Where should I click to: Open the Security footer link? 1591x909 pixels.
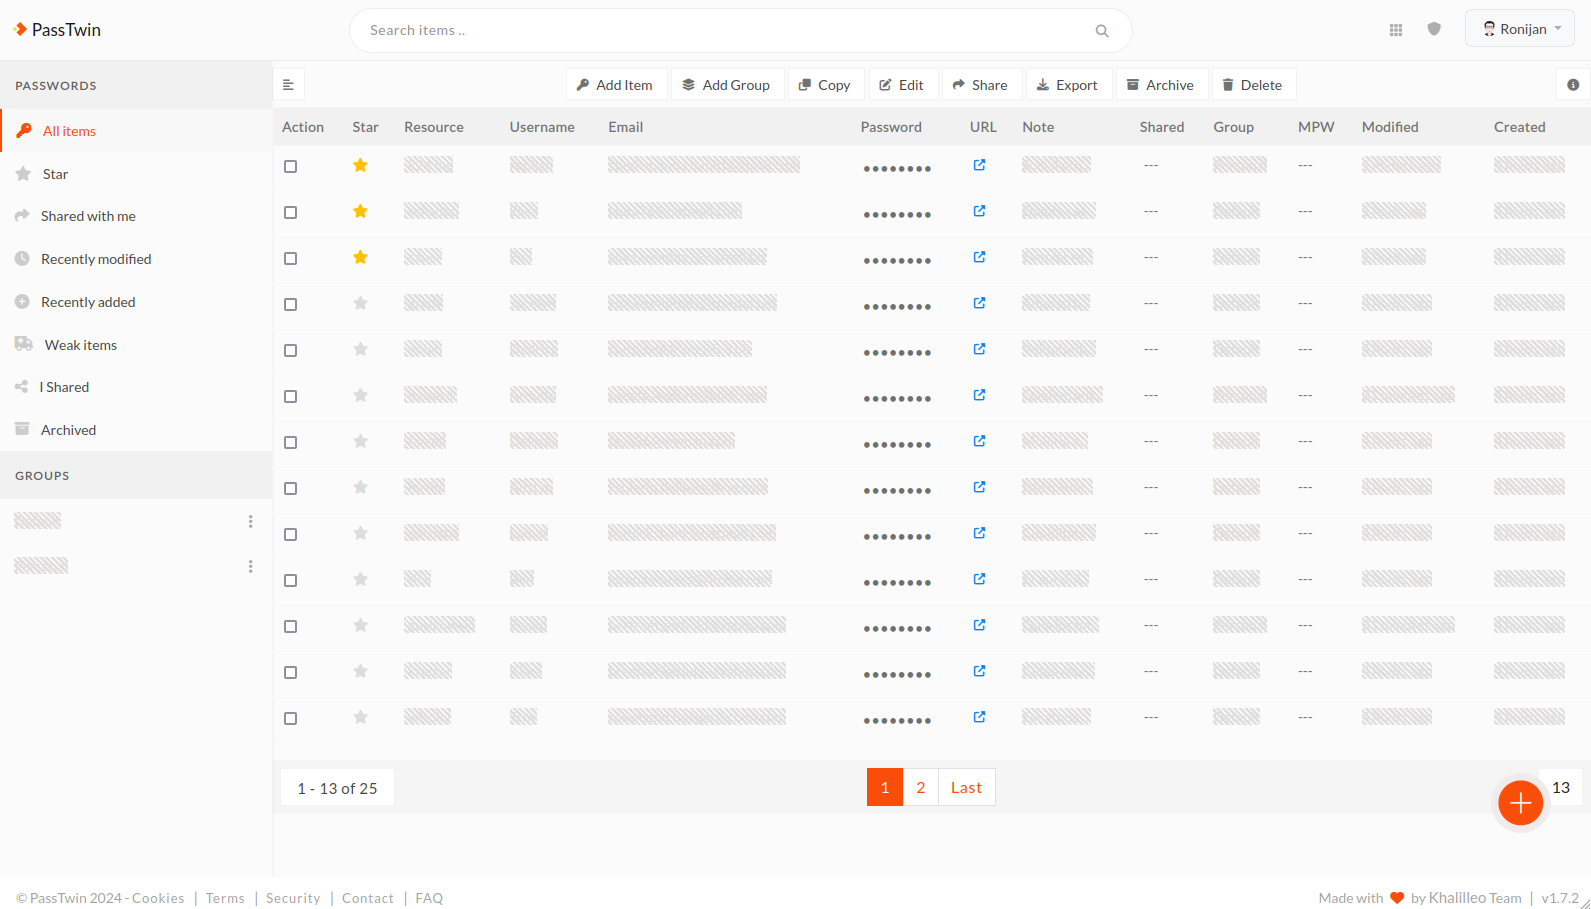(293, 898)
